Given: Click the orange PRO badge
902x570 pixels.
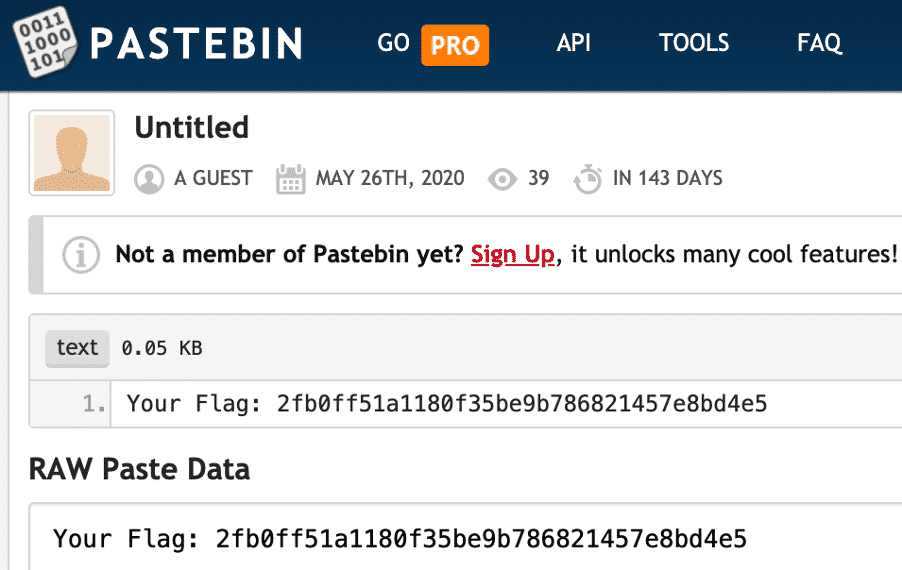Looking at the screenshot, I should pyautogui.click(x=455, y=45).
